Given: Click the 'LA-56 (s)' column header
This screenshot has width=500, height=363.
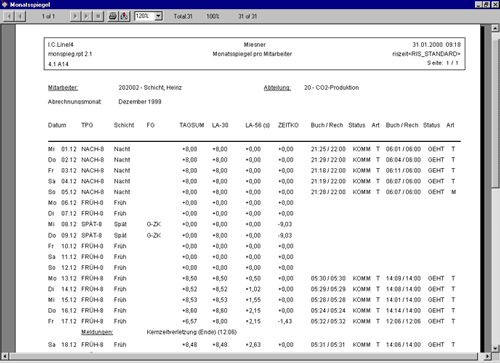Looking at the screenshot, I should coord(257,125).
